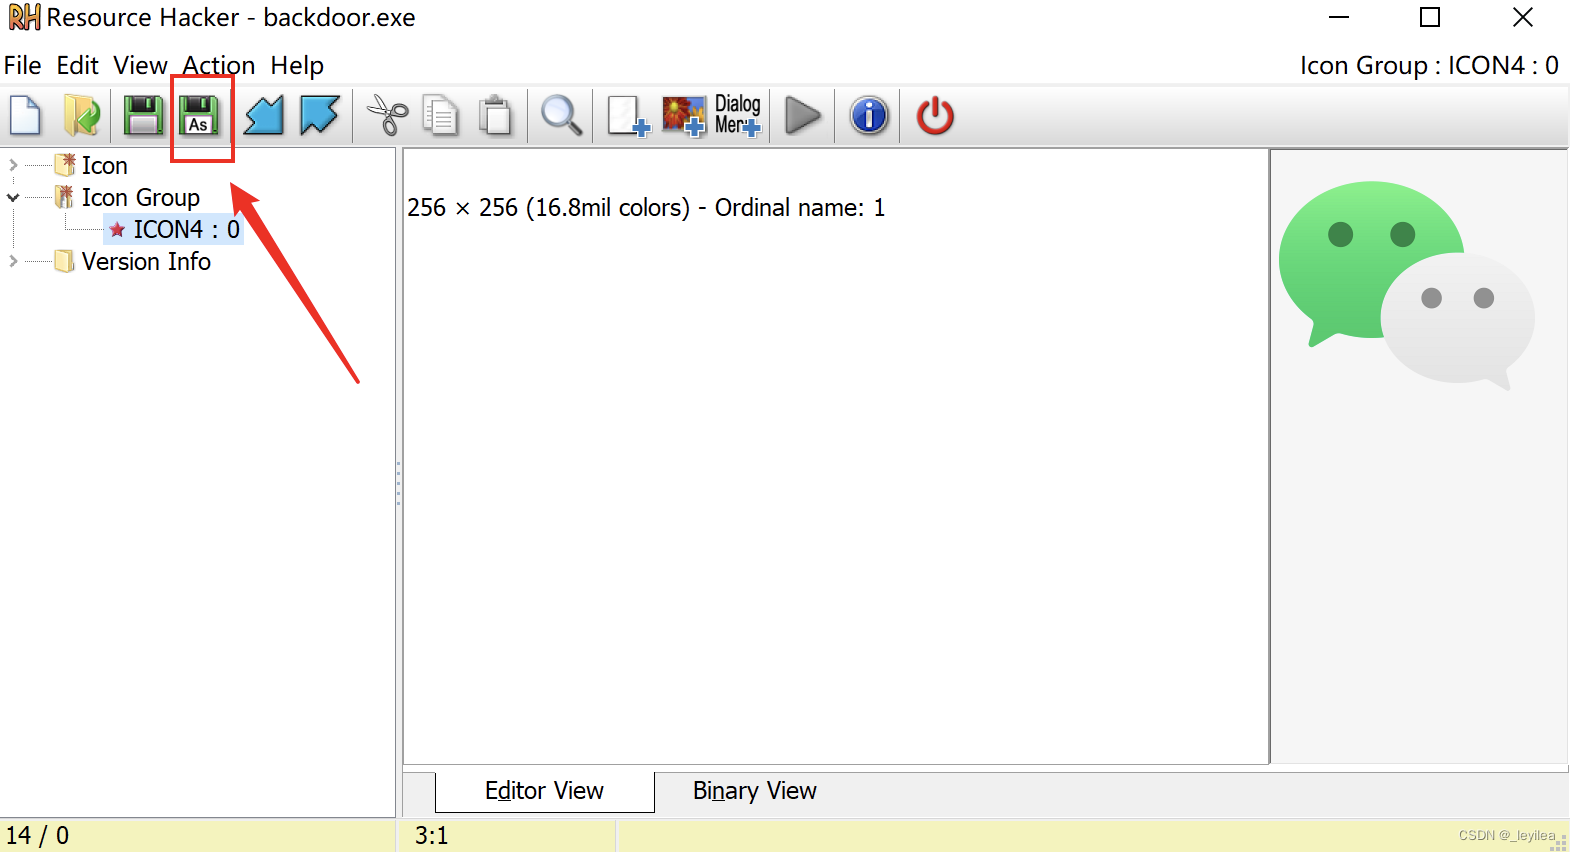This screenshot has width=1570, height=852.
Task: Click the red power exit icon
Action: [x=935, y=116]
